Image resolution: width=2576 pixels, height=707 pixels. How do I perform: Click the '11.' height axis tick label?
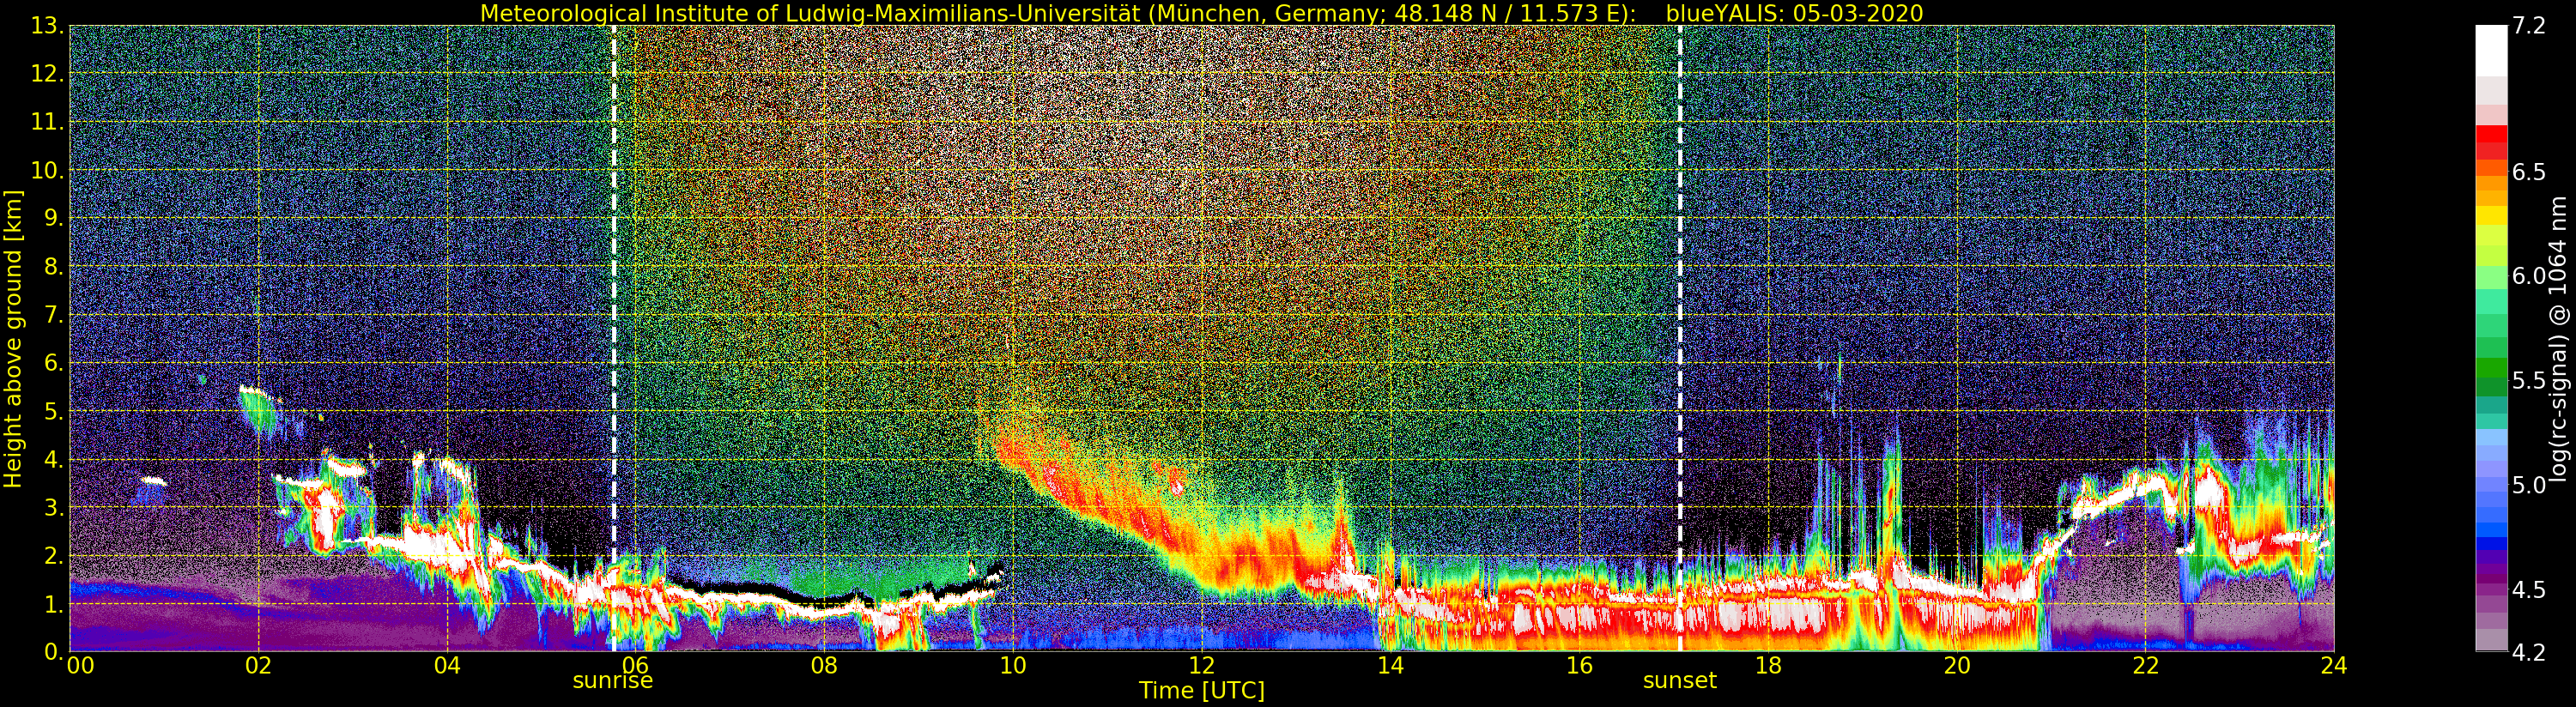pyautogui.click(x=48, y=122)
